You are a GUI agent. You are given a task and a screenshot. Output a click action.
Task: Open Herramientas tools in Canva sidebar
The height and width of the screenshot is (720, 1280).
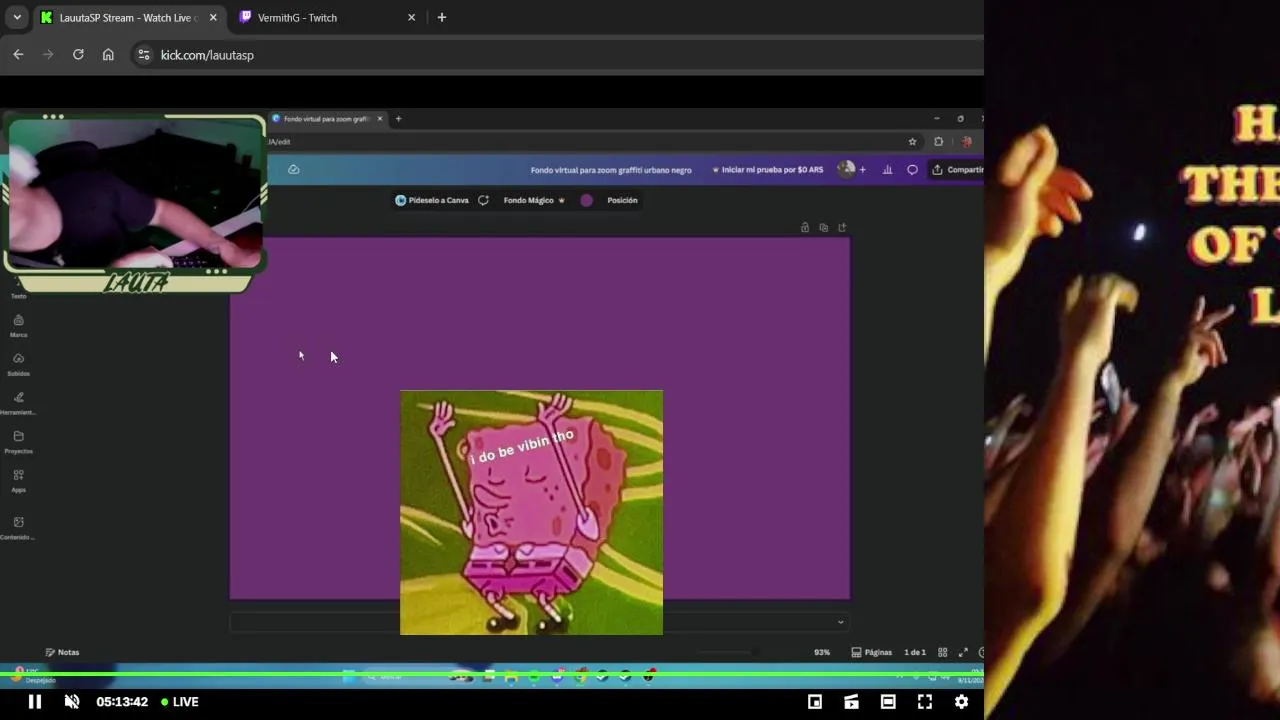tap(18, 403)
